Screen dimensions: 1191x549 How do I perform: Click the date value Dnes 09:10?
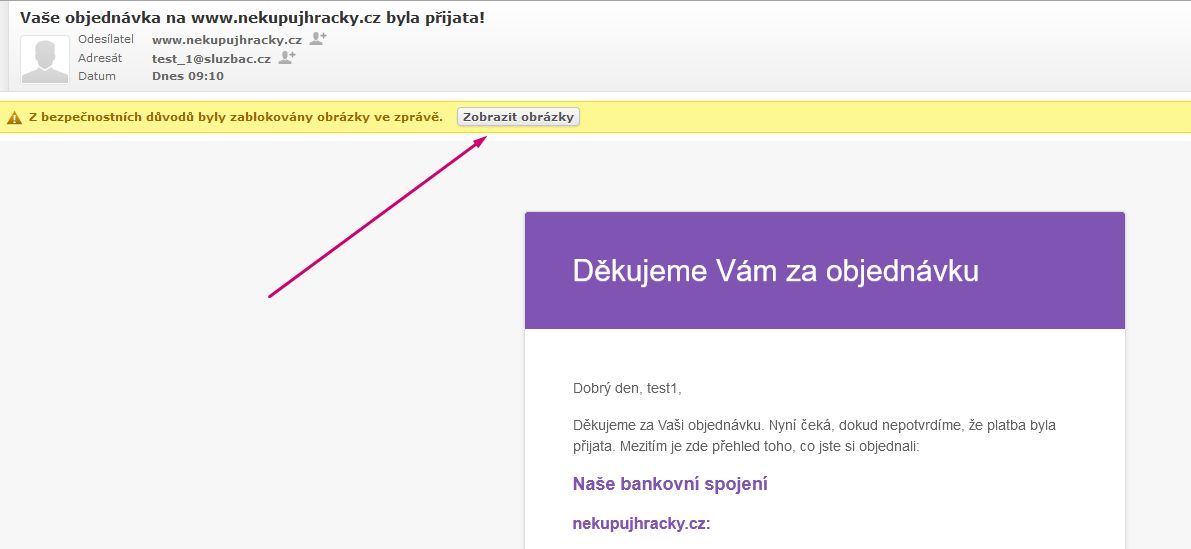[x=187, y=76]
